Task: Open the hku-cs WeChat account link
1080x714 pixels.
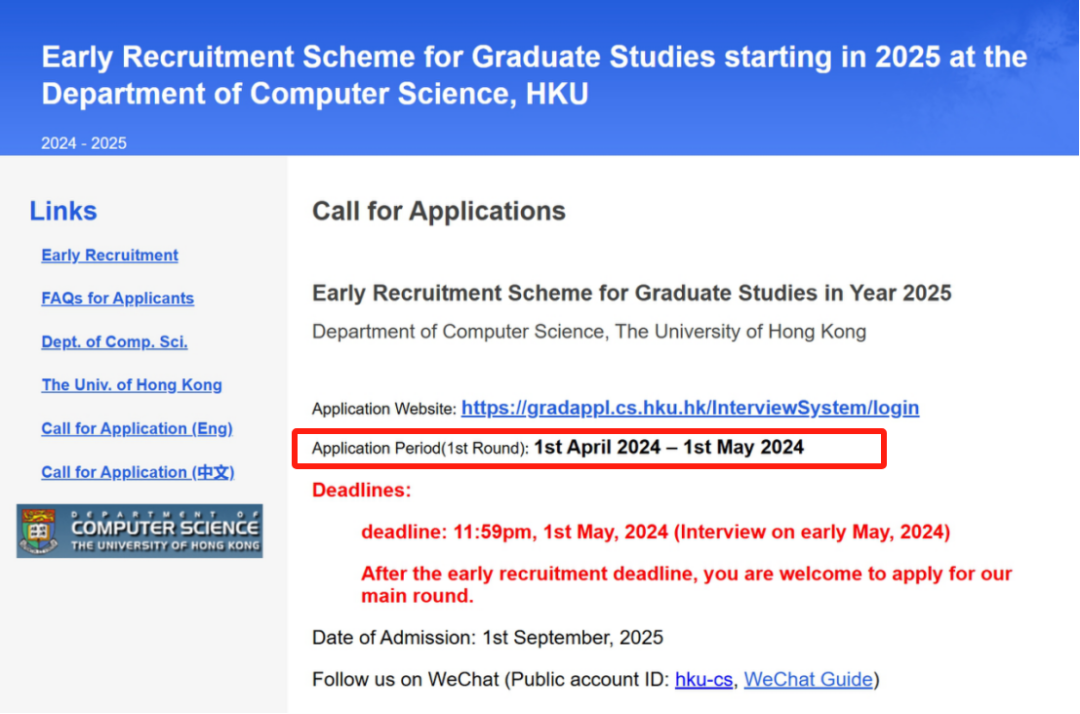Action: [x=703, y=680]
